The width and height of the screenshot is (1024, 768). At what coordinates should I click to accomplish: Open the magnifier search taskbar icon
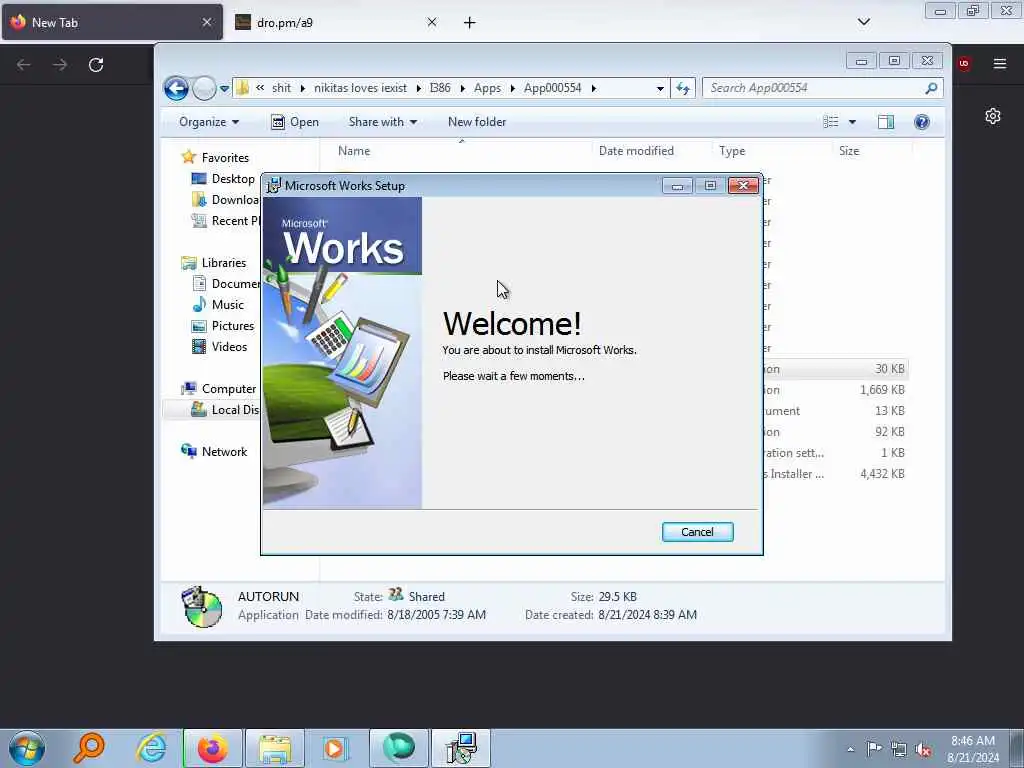coord(89,748)
